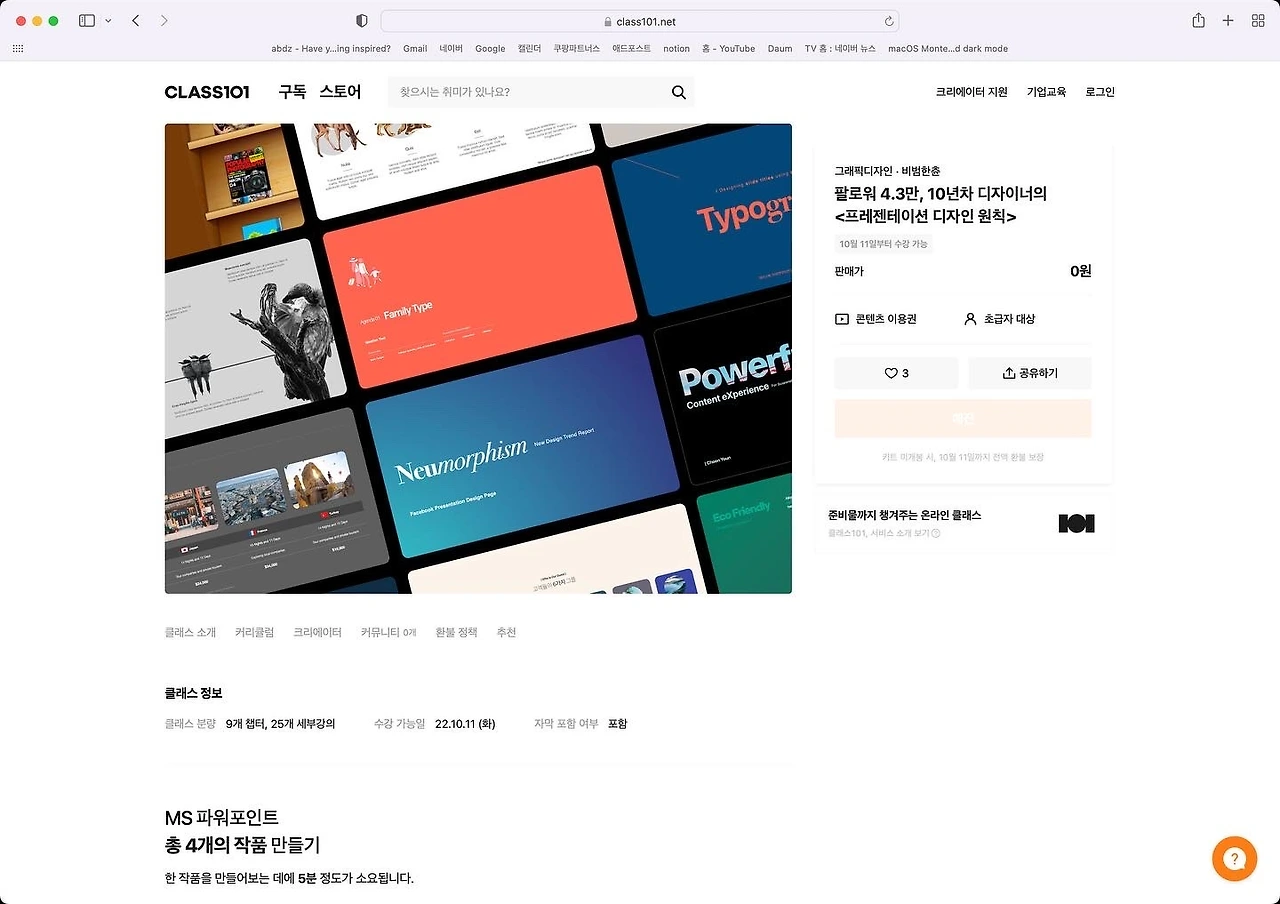Open the 홈 - YouTube bookmark
This screenshot has width=1280, height=904.
(x=728, y=48)
